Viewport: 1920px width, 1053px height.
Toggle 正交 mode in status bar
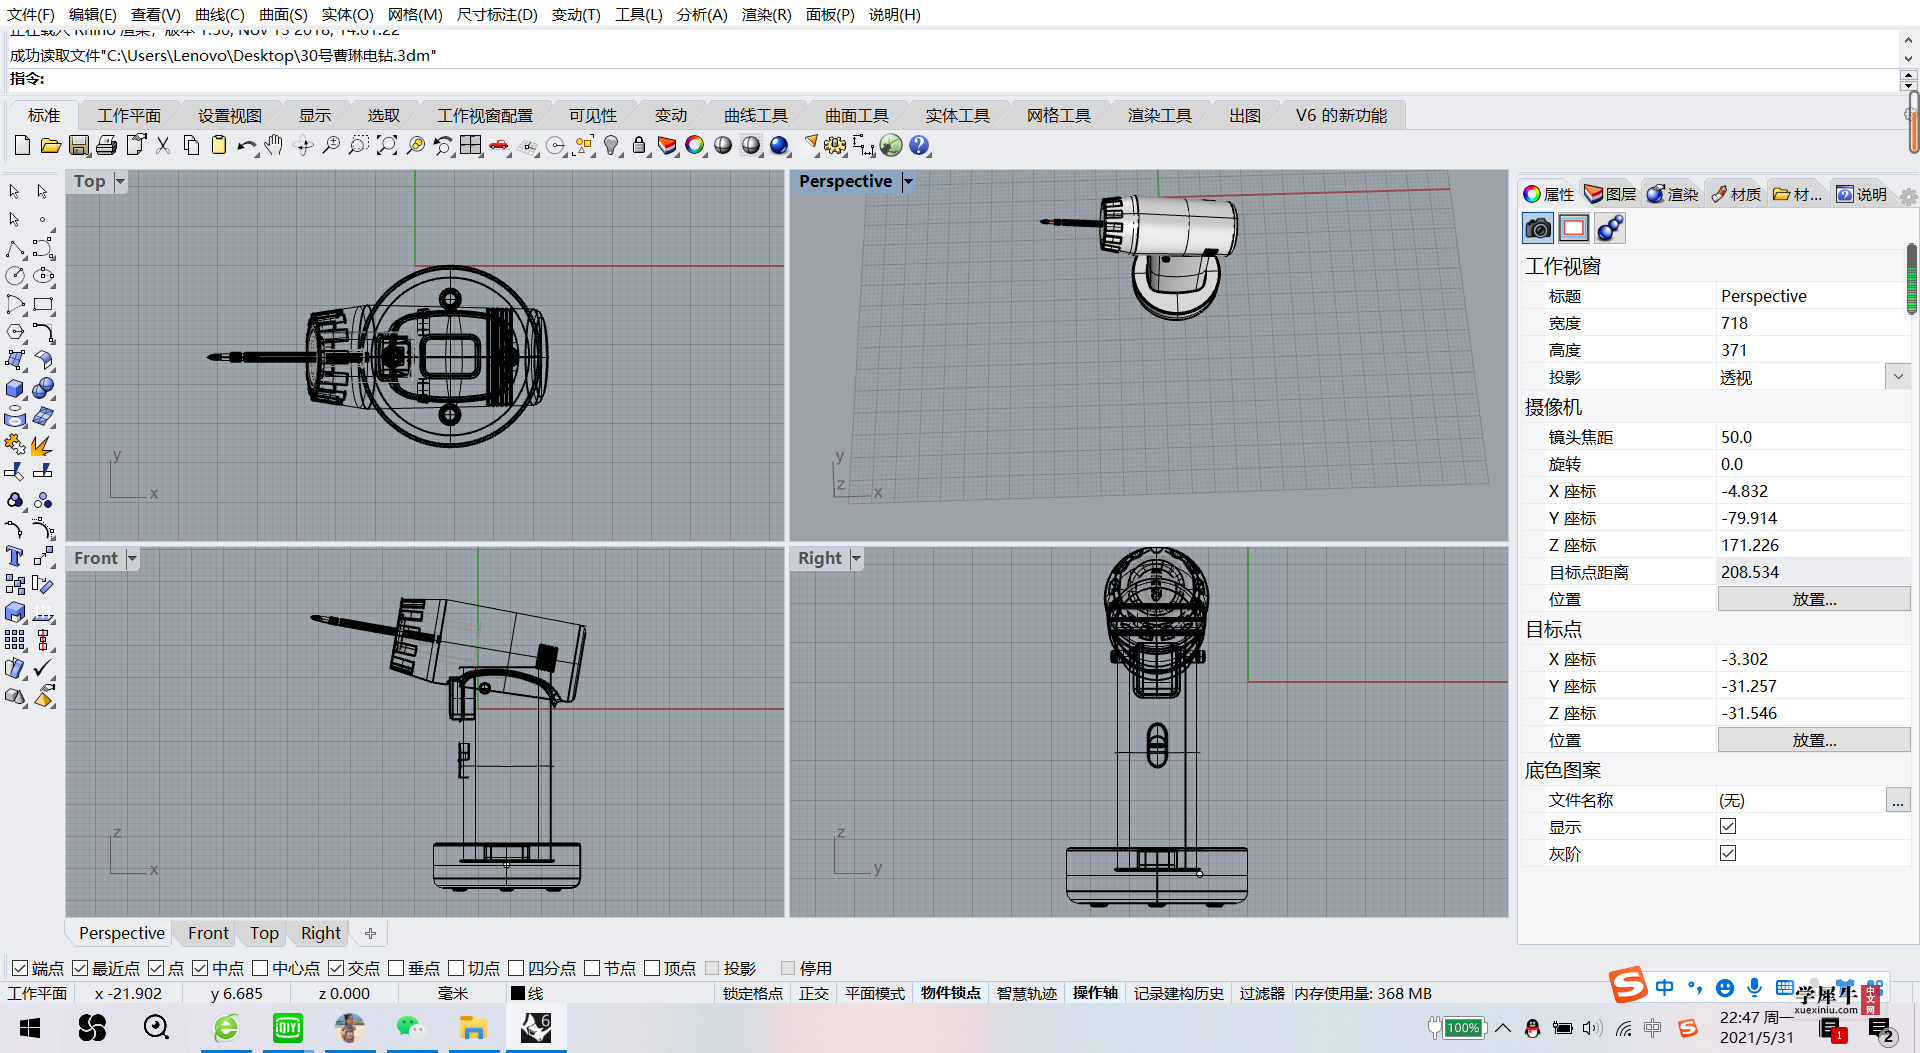(814, 993)
